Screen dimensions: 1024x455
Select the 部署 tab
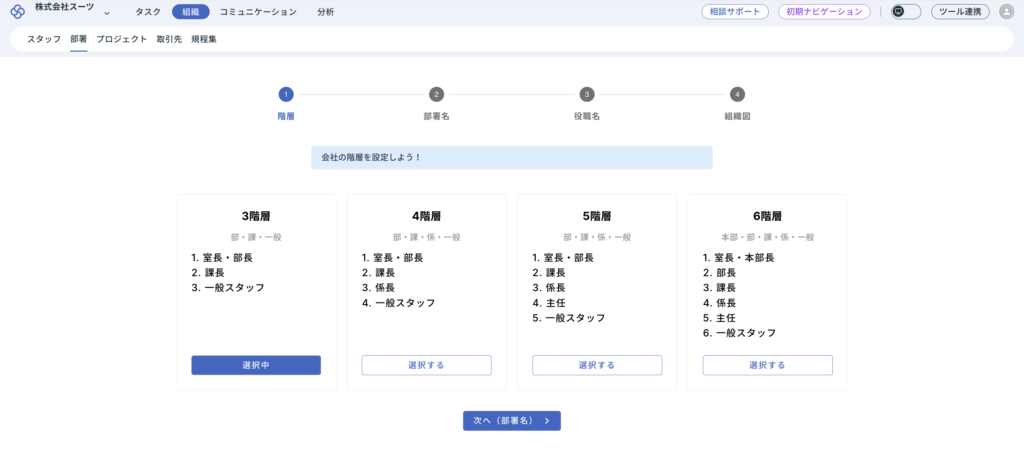(x=78, y=39)
